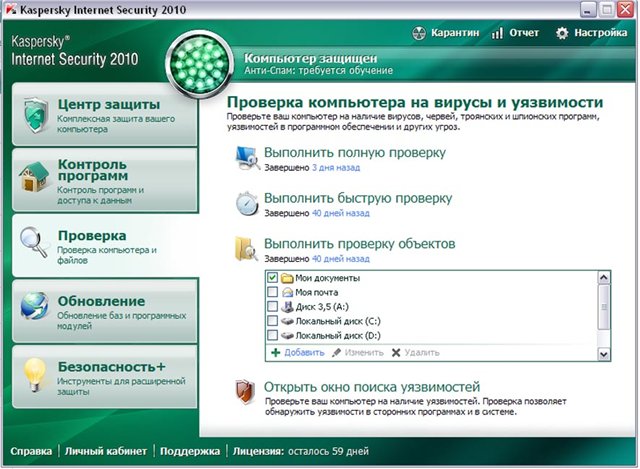This screenshot has width=640, height=469.
Task: Select the Локальный диск (C:) row text
Action: point(338,321)
